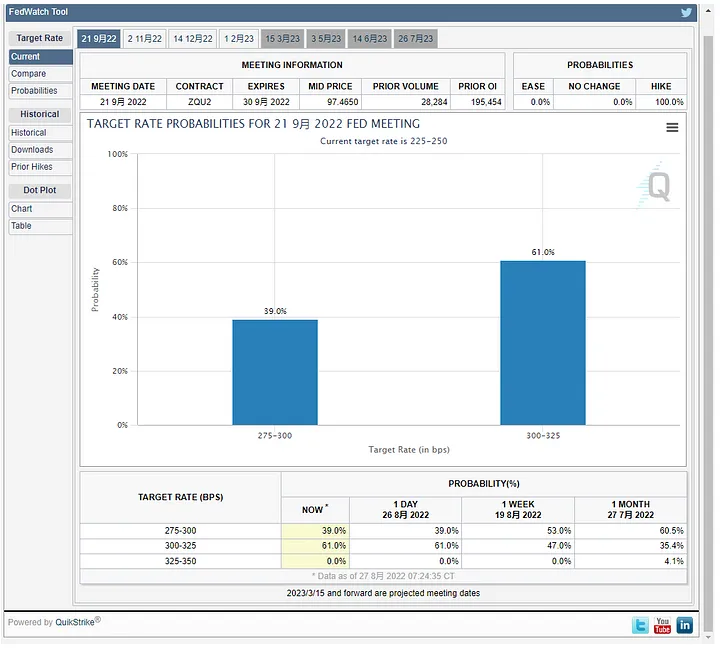
Task: Click the 300-325 probability bar
Action: [x=542, y=343]
